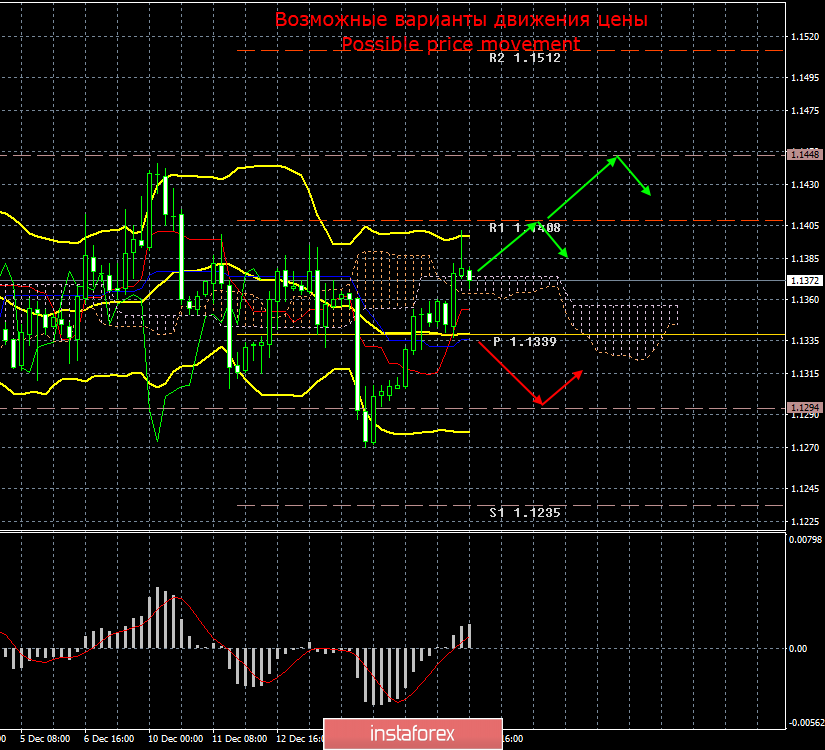Click the 1.1430 price axis value
Screen dimensions: 825x750
[805, 184]
